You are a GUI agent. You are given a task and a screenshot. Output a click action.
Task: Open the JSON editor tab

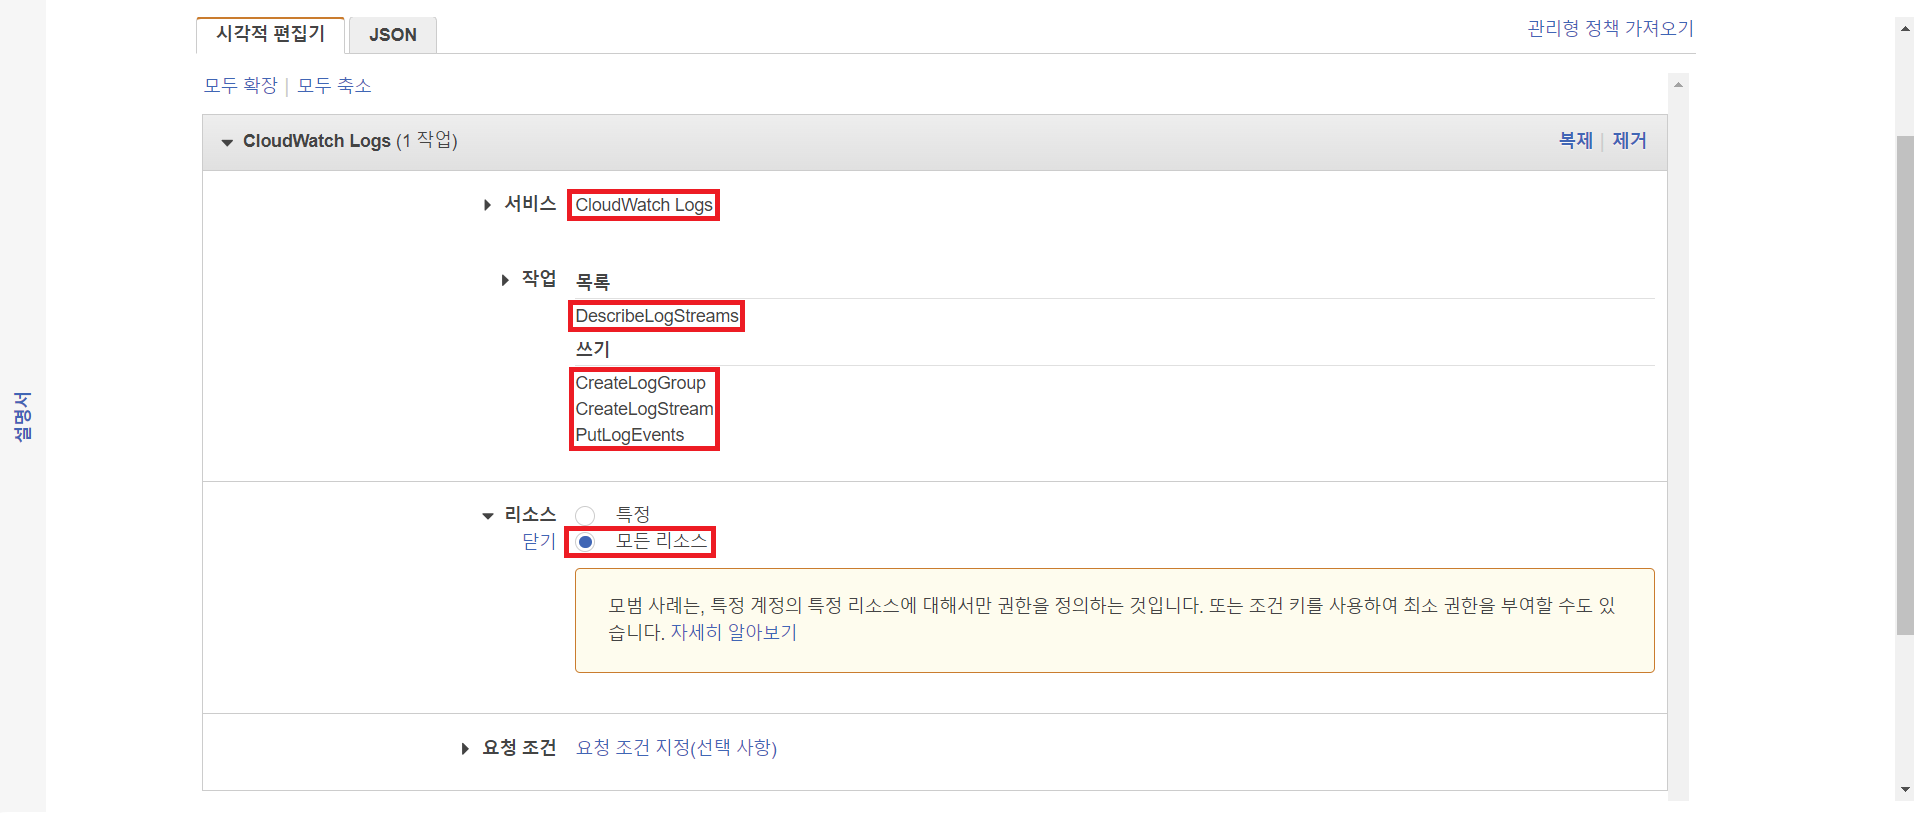(392, 35)
